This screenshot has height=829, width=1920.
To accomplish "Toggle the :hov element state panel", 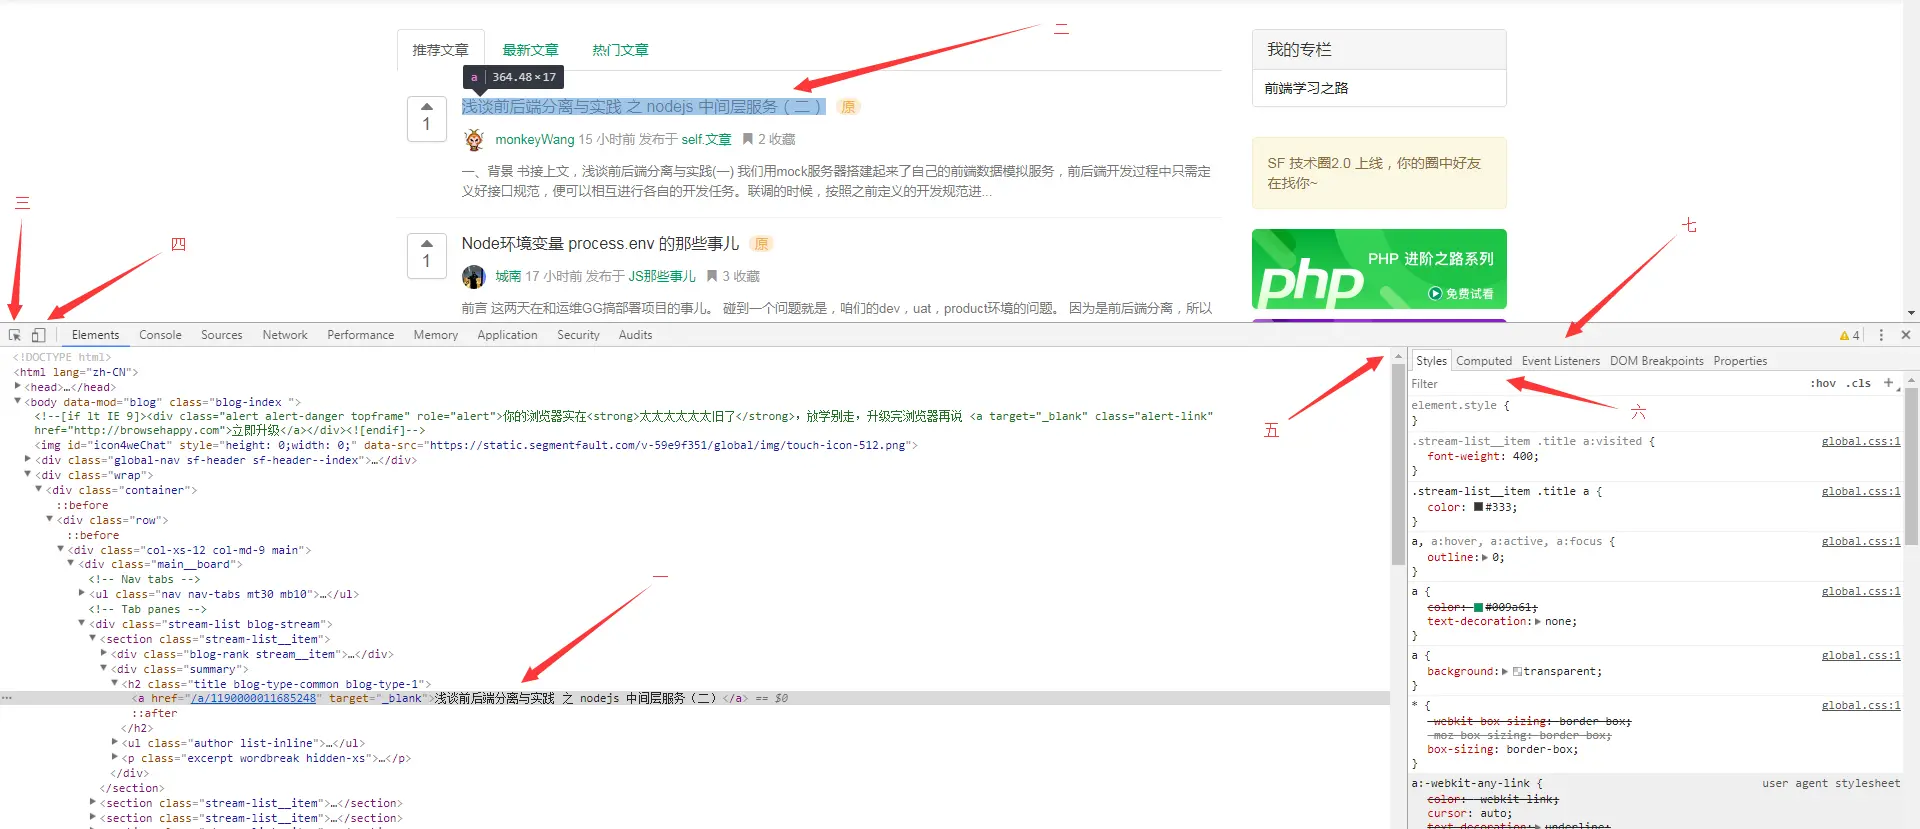I will (1823, 383).
